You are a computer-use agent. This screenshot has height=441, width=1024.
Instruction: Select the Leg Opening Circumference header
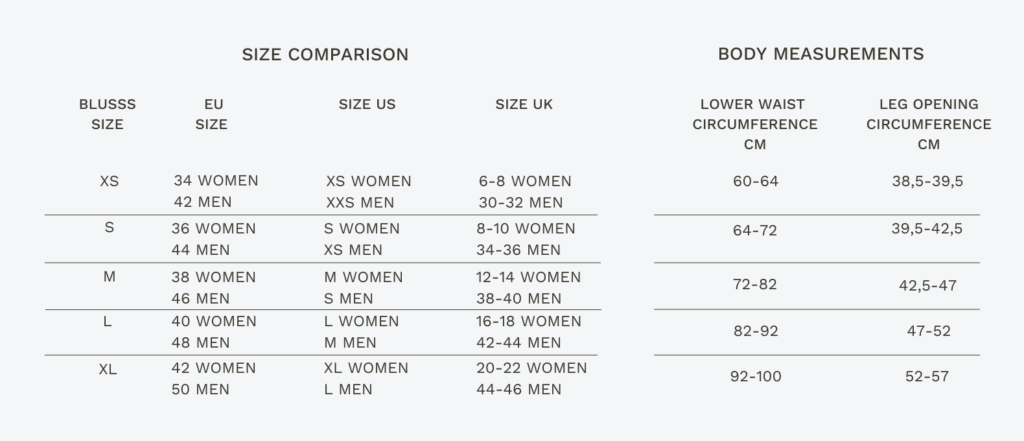coord(928,124)
